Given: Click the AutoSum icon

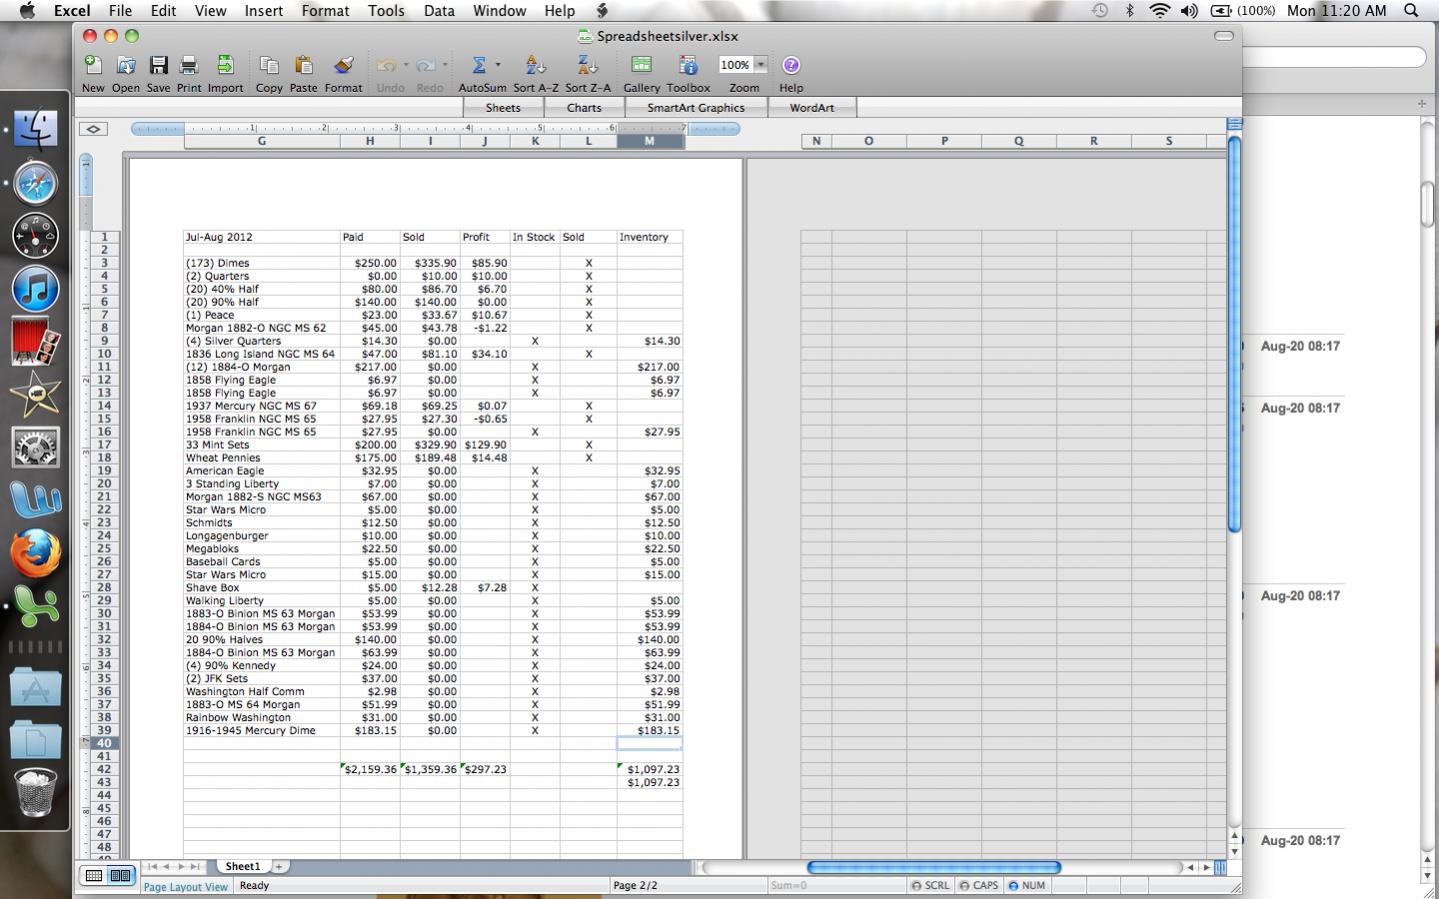Looking at the screenshot, I should pos(478,66).
